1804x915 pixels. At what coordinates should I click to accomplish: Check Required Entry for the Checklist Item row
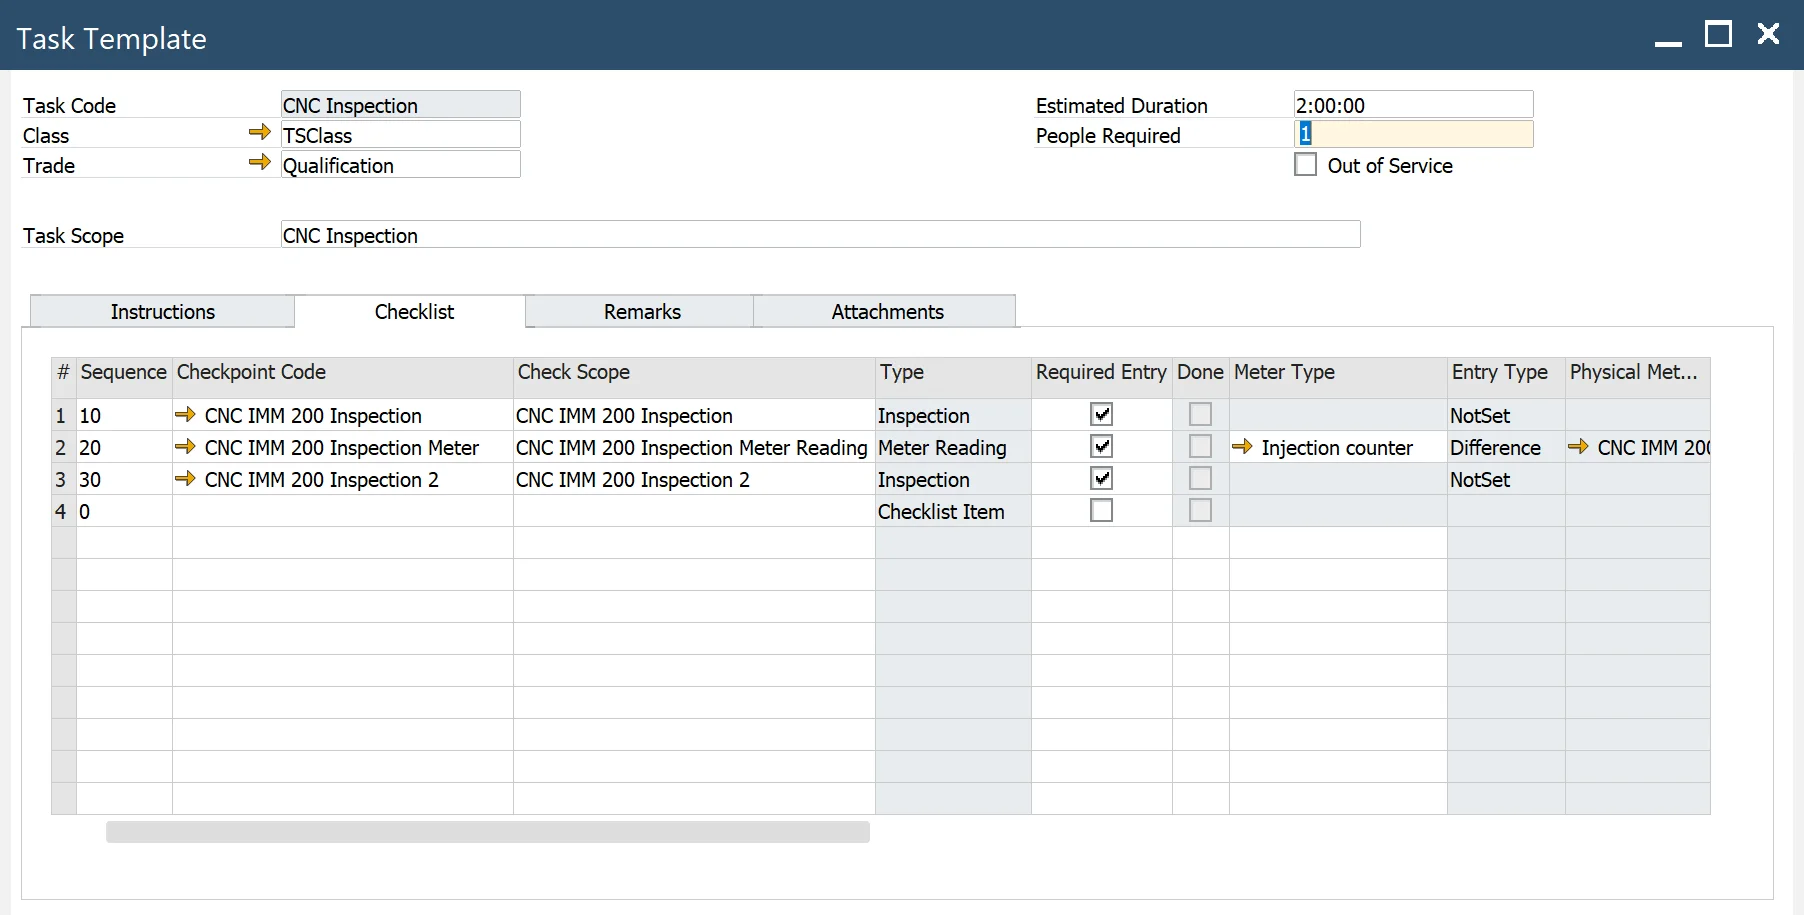click(x=1101, y=510)
